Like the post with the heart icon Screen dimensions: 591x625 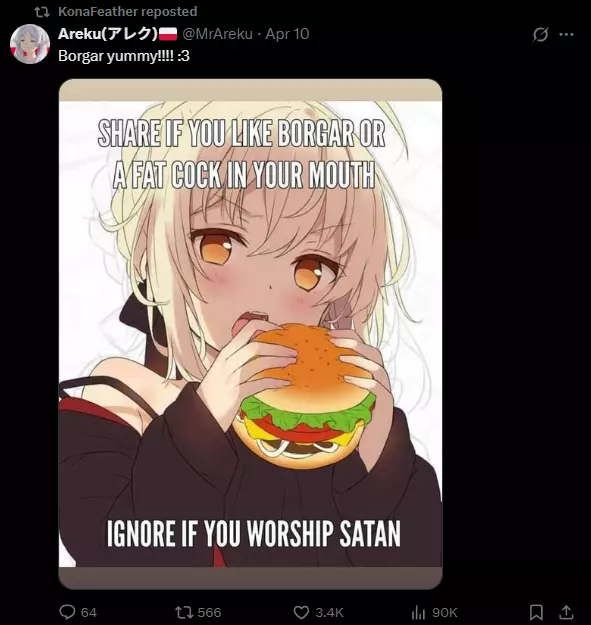[x=301, y=612]
